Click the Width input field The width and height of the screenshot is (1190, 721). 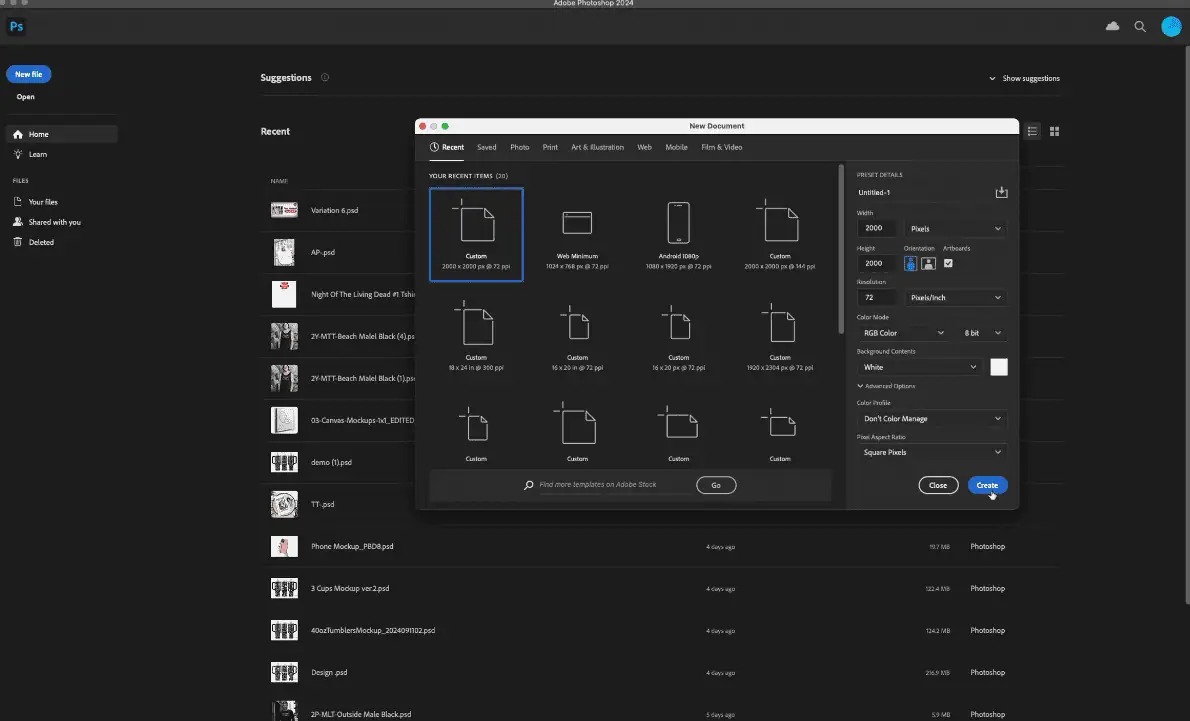coord(877,229)
